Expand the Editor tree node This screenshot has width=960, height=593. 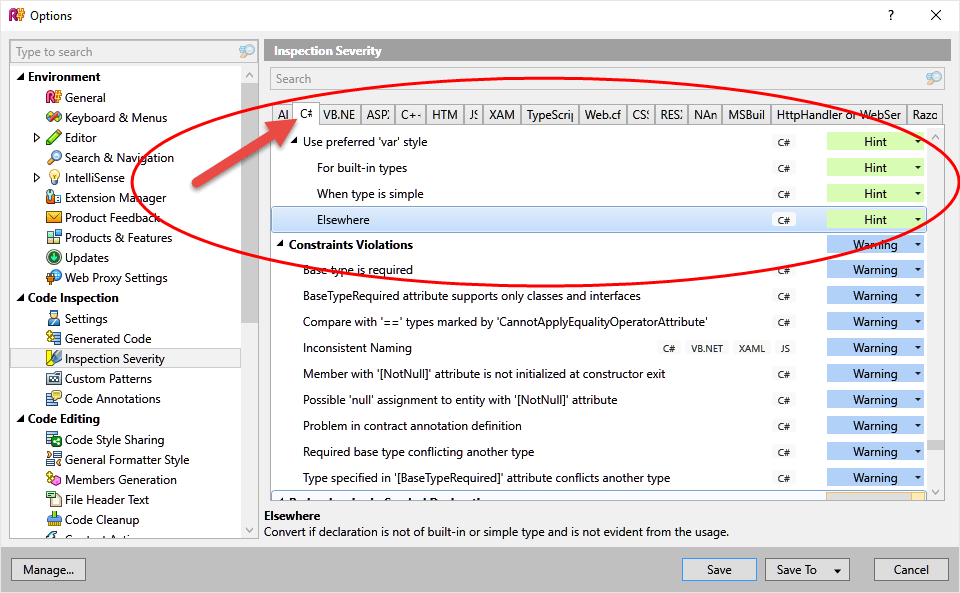36,138
